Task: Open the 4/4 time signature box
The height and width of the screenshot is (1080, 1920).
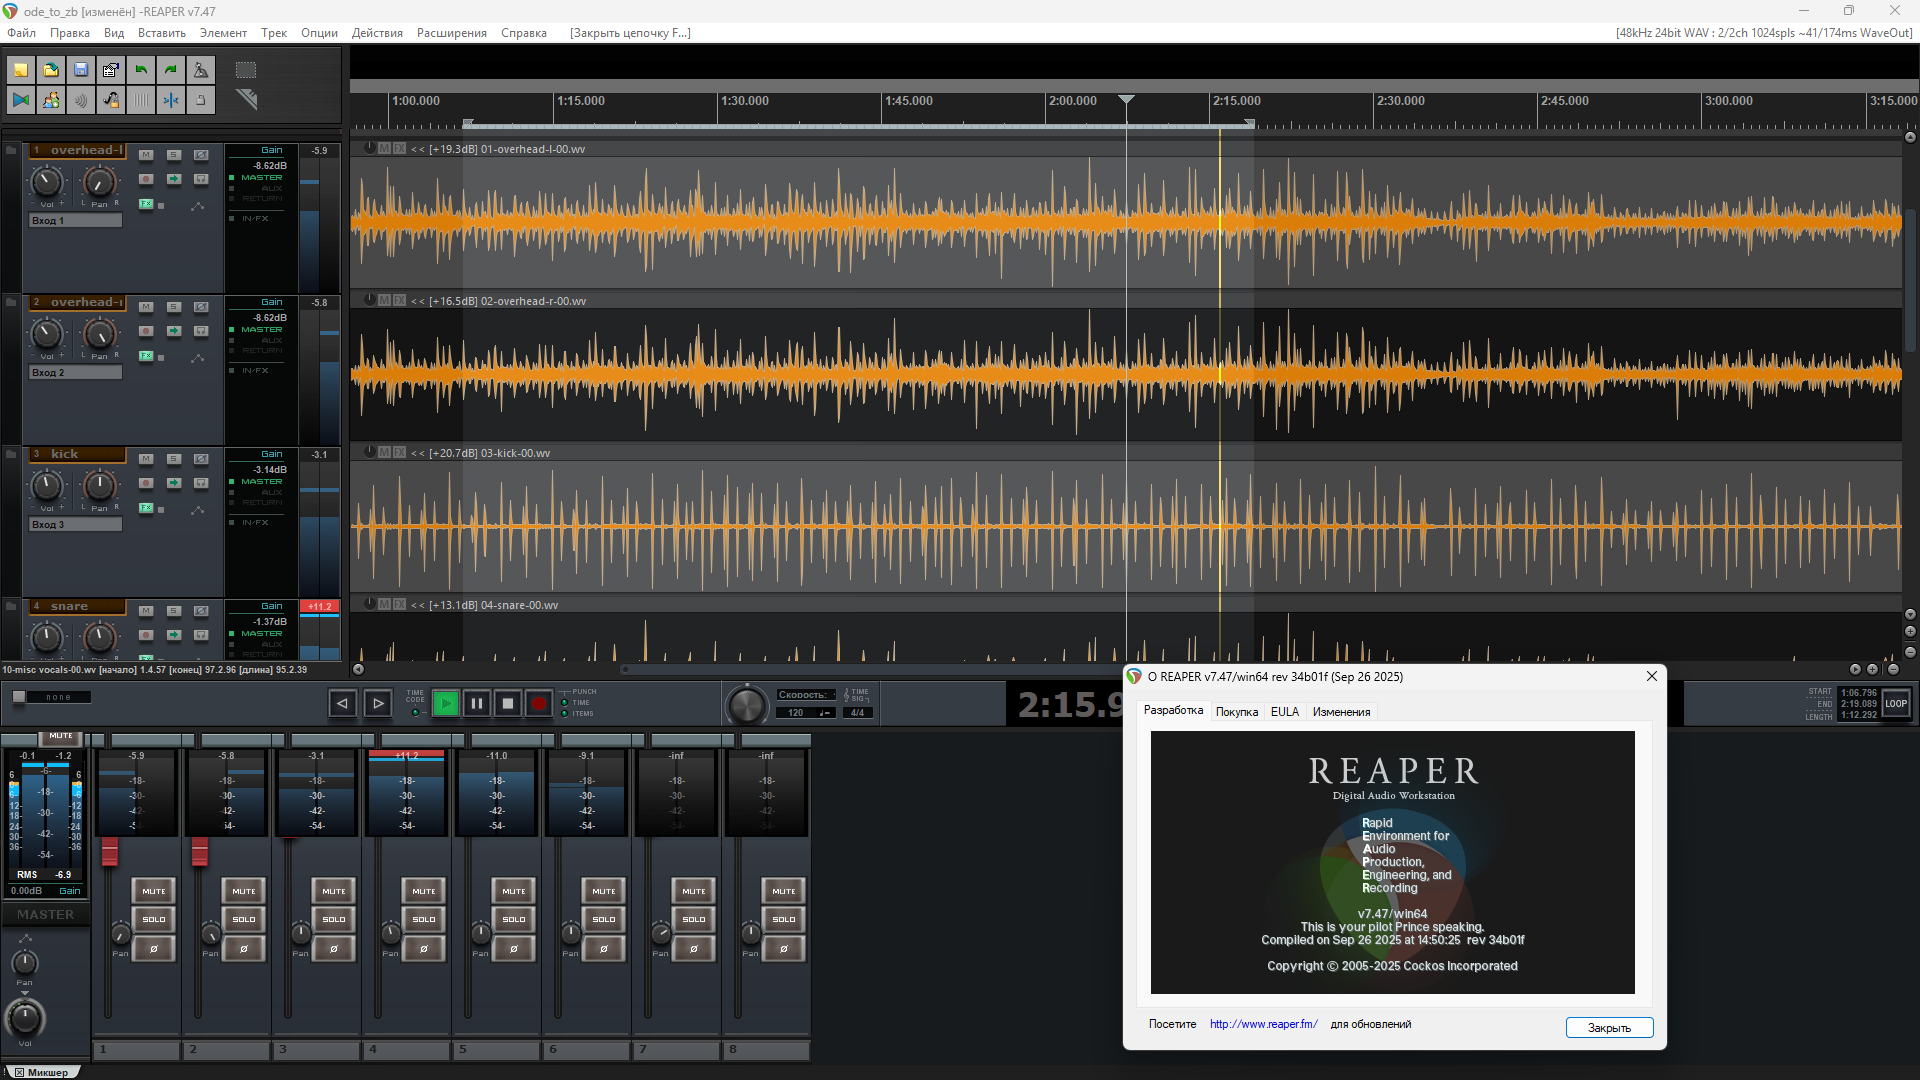Action: pyautogui.click(x=857, y=713)
